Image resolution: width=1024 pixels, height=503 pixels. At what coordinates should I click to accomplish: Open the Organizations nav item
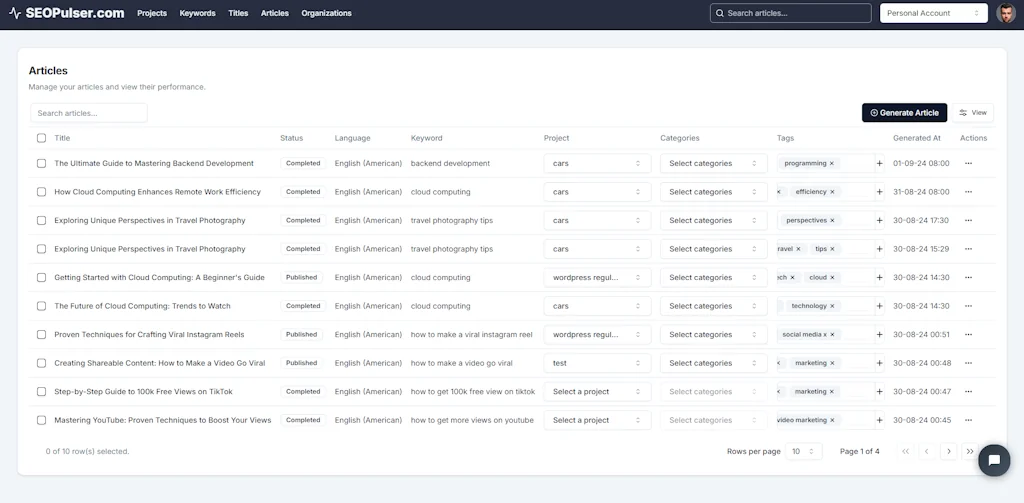coord(326,13)
